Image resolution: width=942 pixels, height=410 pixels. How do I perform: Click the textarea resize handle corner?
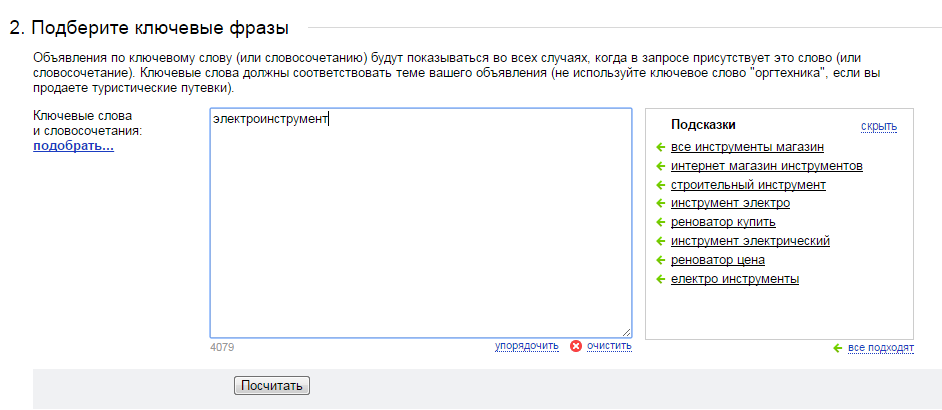click(626, 332)
